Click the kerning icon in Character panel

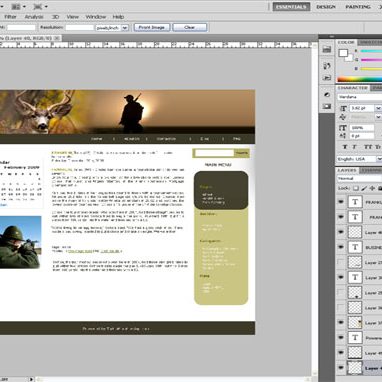point(343,117)
